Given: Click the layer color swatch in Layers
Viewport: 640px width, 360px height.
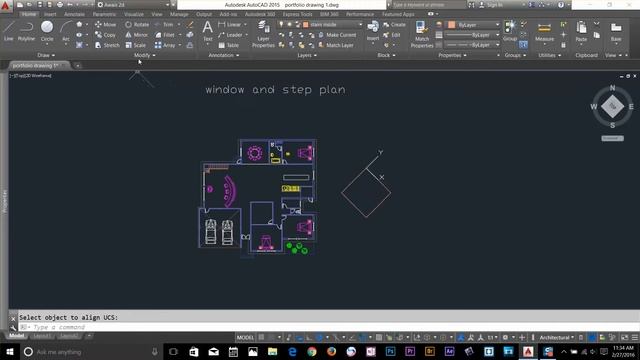Looking at the screenshot, I should 306,24.
